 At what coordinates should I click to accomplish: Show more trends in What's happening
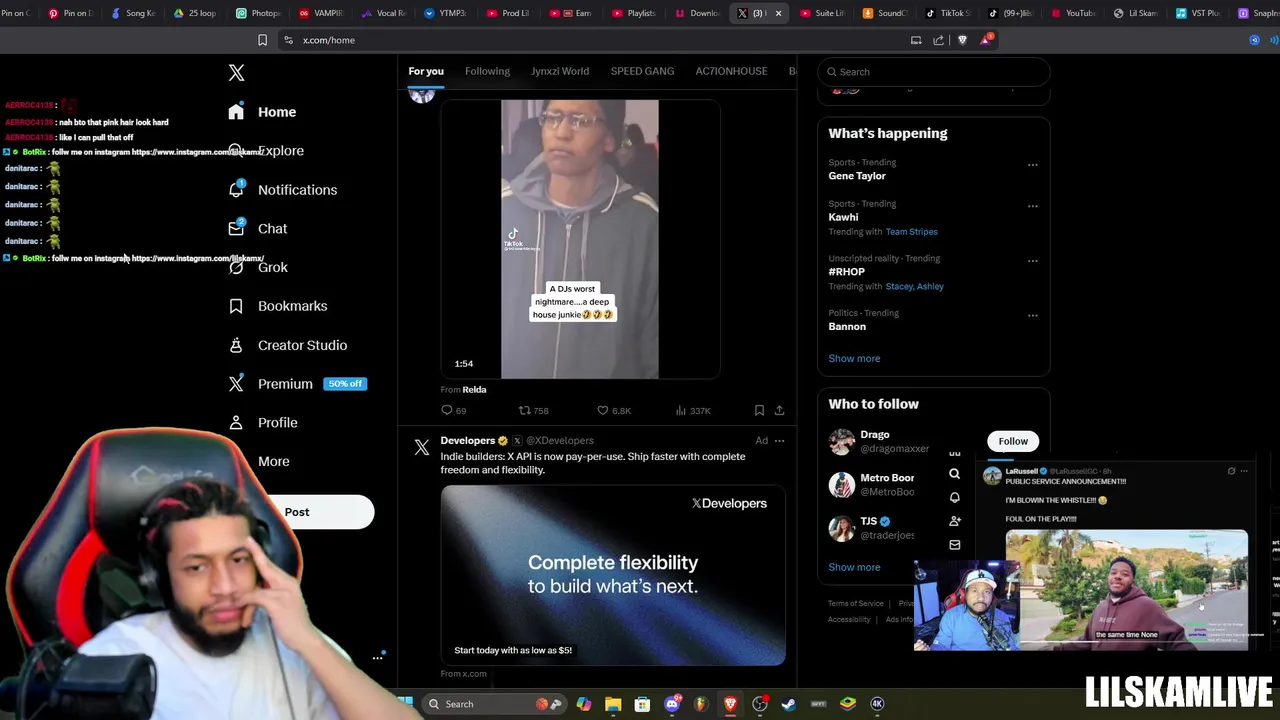pos(854,359)
